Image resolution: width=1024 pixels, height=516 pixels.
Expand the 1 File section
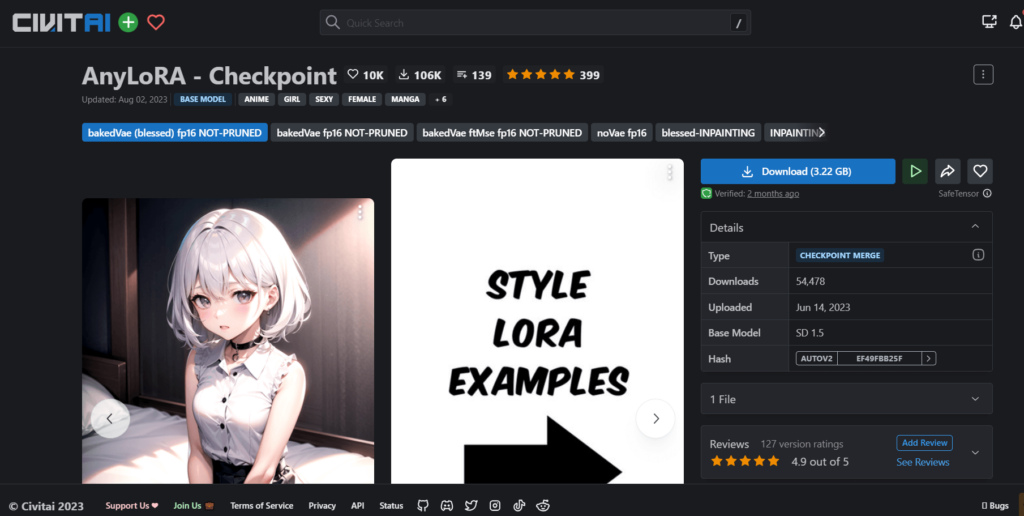[x=975, y=399]
